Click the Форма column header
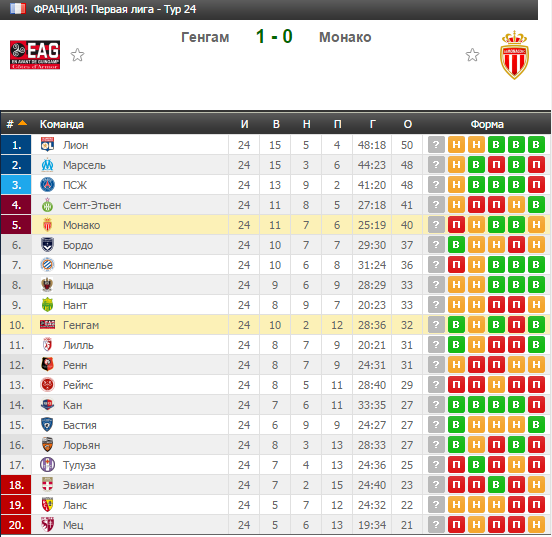The width and height of the screenshot is (552, 537). [x=487, y=124]
